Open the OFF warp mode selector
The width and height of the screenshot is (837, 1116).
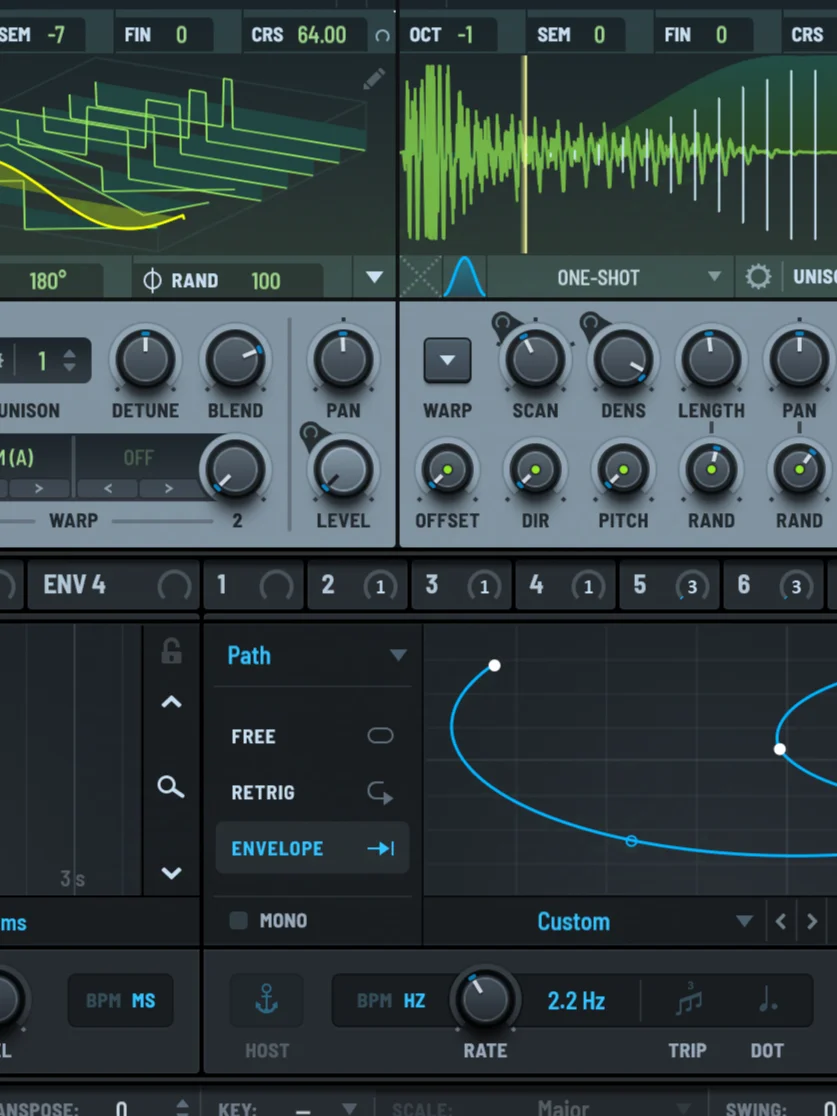(138, 457)
